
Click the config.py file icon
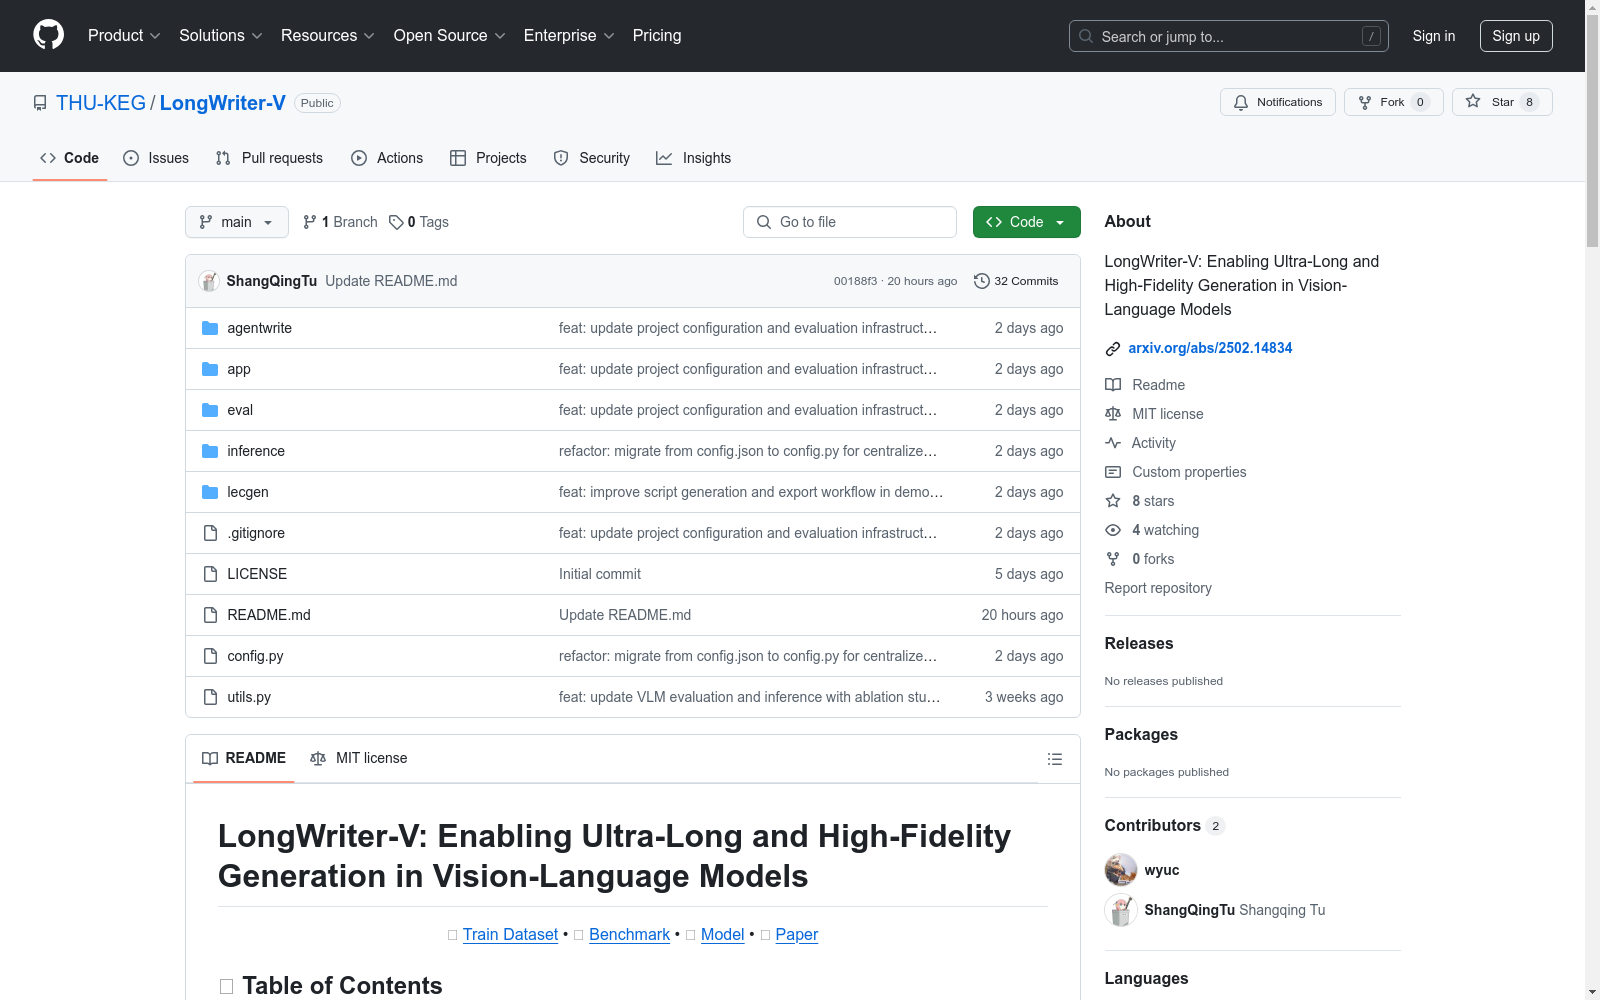[x=210, y=656]
